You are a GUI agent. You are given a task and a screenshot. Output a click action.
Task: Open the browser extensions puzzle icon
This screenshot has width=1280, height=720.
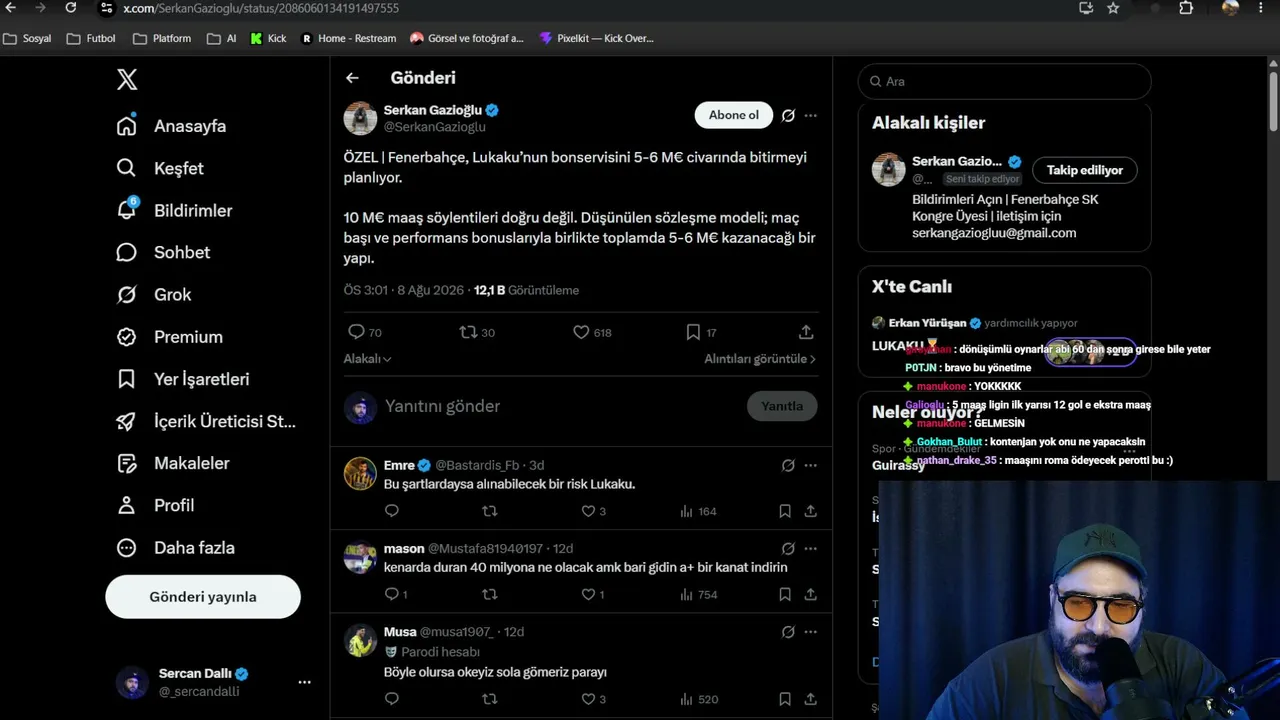[1186, 8]
